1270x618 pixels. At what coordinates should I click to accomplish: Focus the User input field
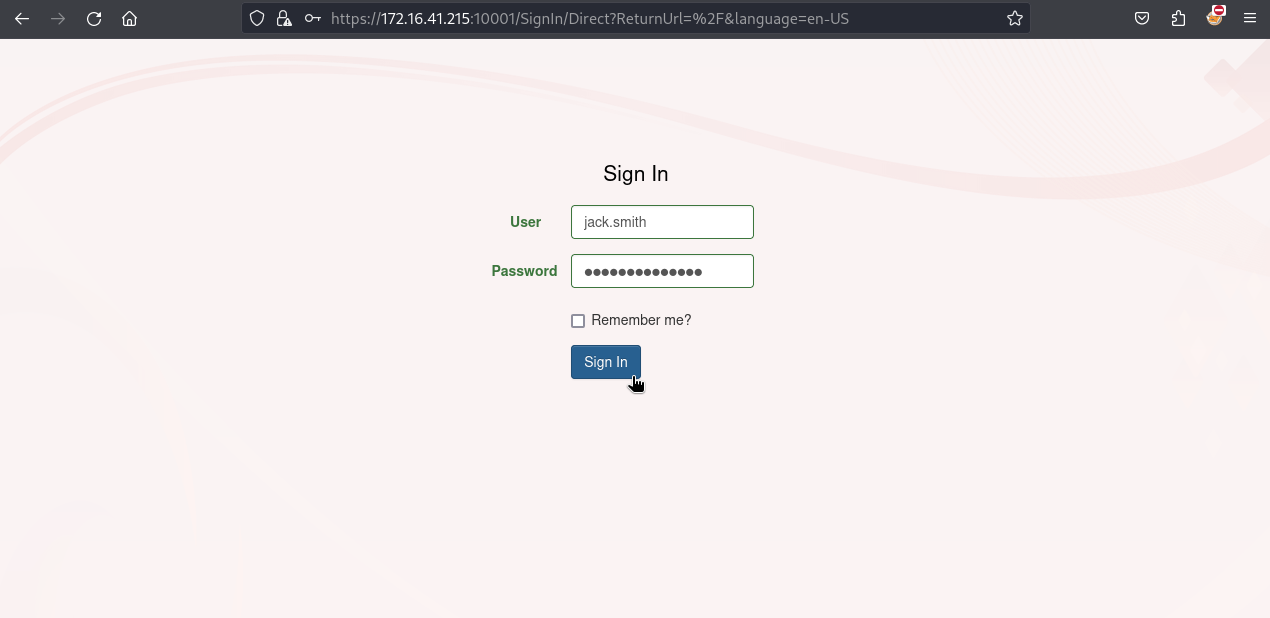coord(662,222)
